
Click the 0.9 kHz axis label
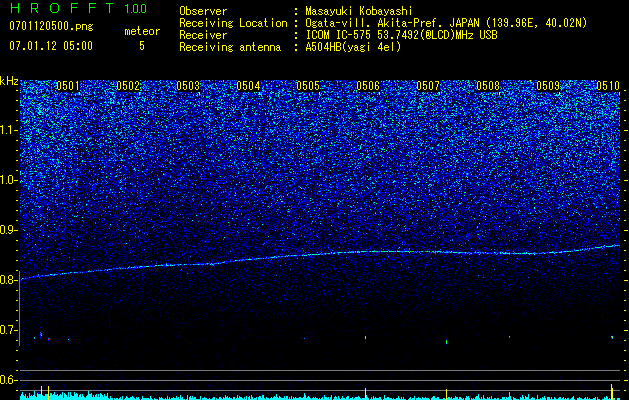click(8, 230)
